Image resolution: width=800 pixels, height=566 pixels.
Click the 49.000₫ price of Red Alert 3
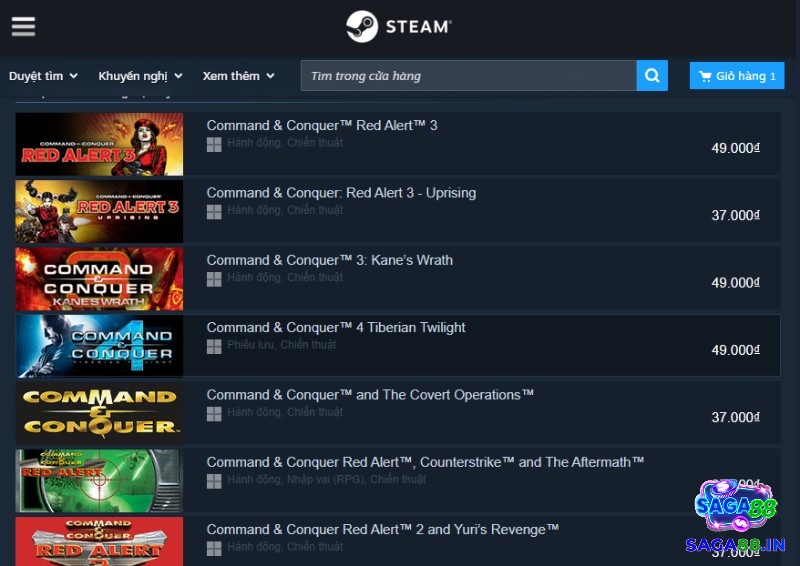click(736, 149)
